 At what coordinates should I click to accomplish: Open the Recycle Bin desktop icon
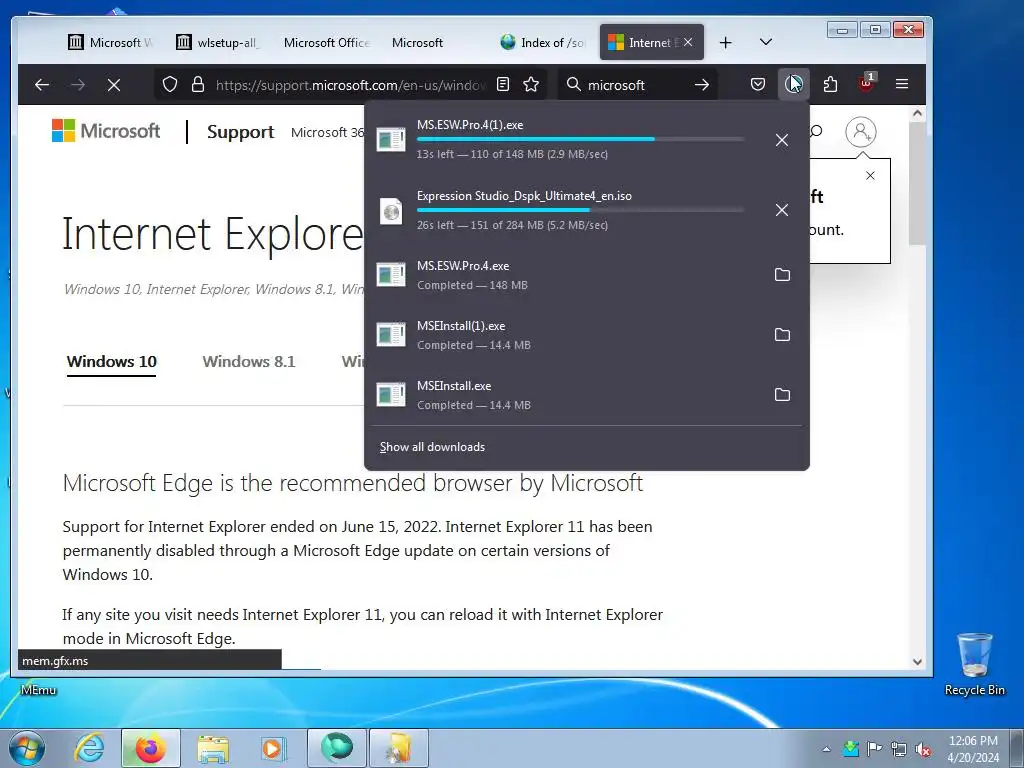click(x=974, y=664)
